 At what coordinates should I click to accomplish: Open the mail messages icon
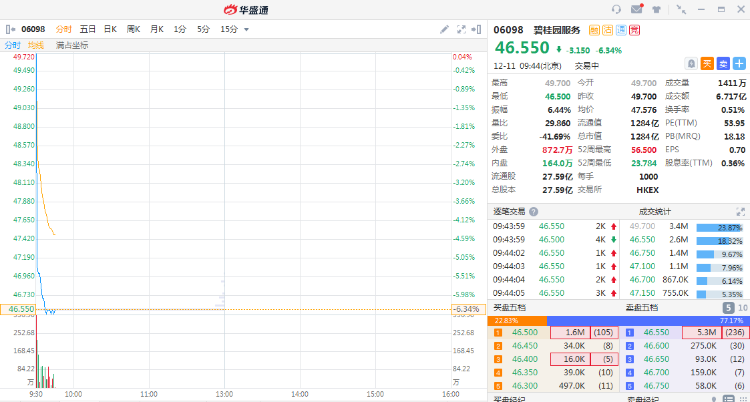(637, 9)
